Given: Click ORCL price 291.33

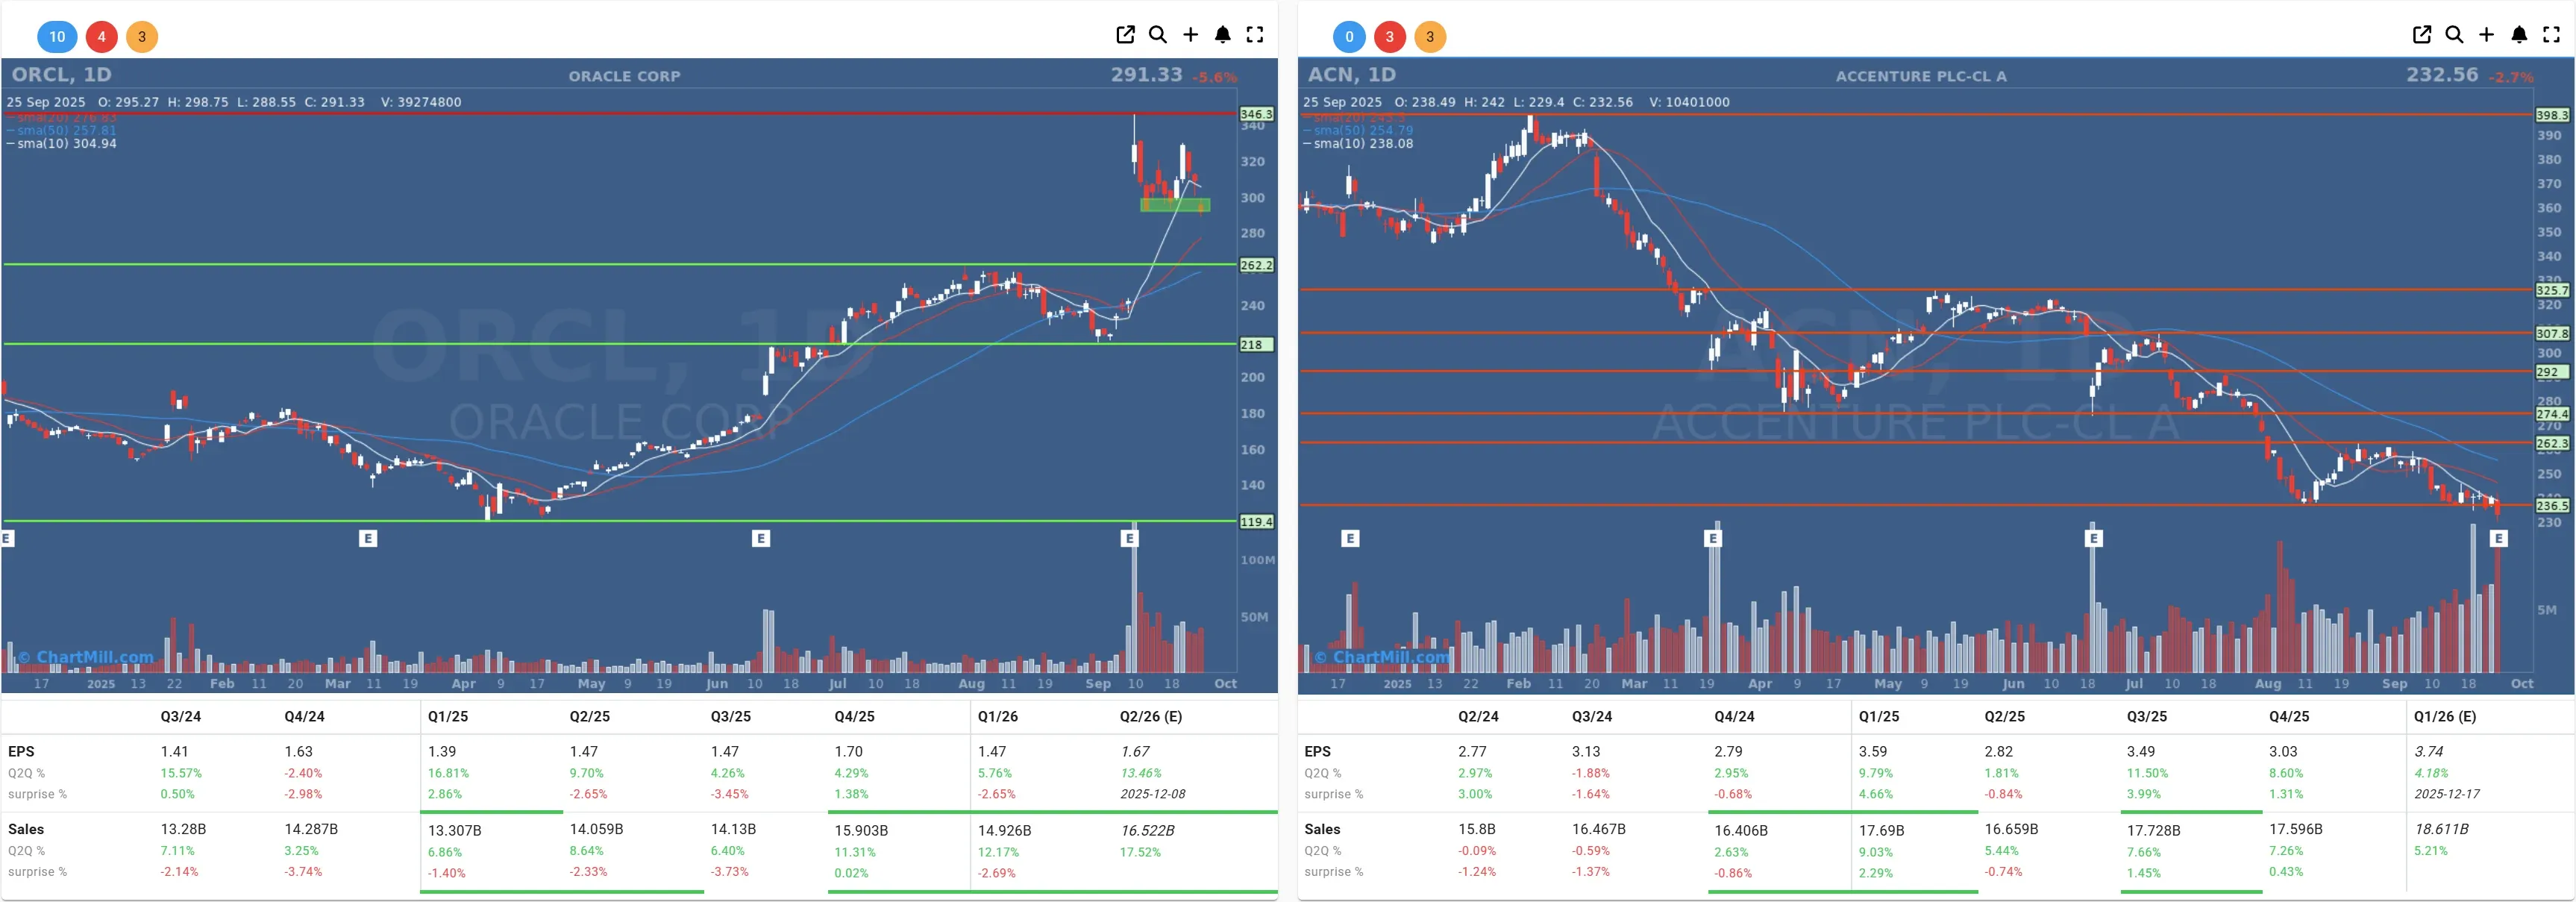Looking at the screenshot, I should [1146, 74].
